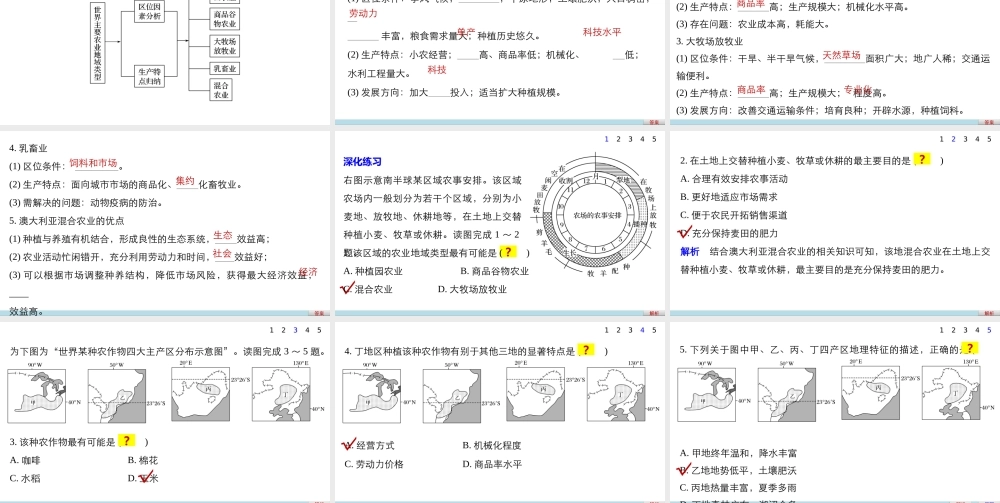Choose option B 更好地适应市场需求

(729, 197)
